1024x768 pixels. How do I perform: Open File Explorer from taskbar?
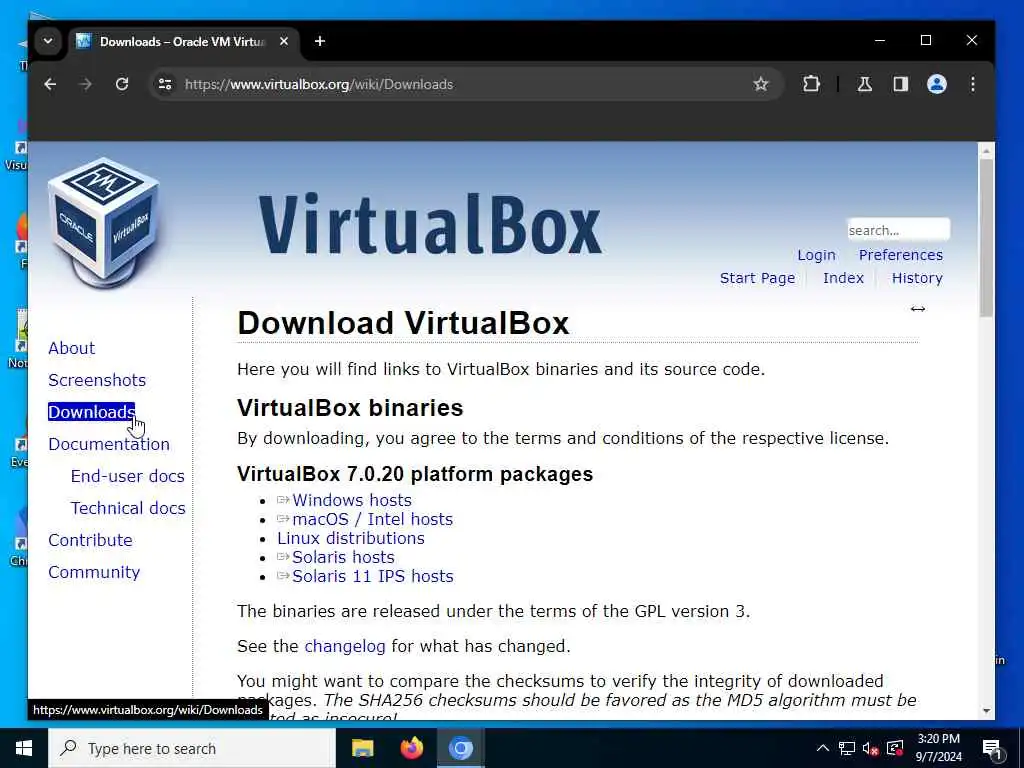pyautogui.click(x=362, y=748)
